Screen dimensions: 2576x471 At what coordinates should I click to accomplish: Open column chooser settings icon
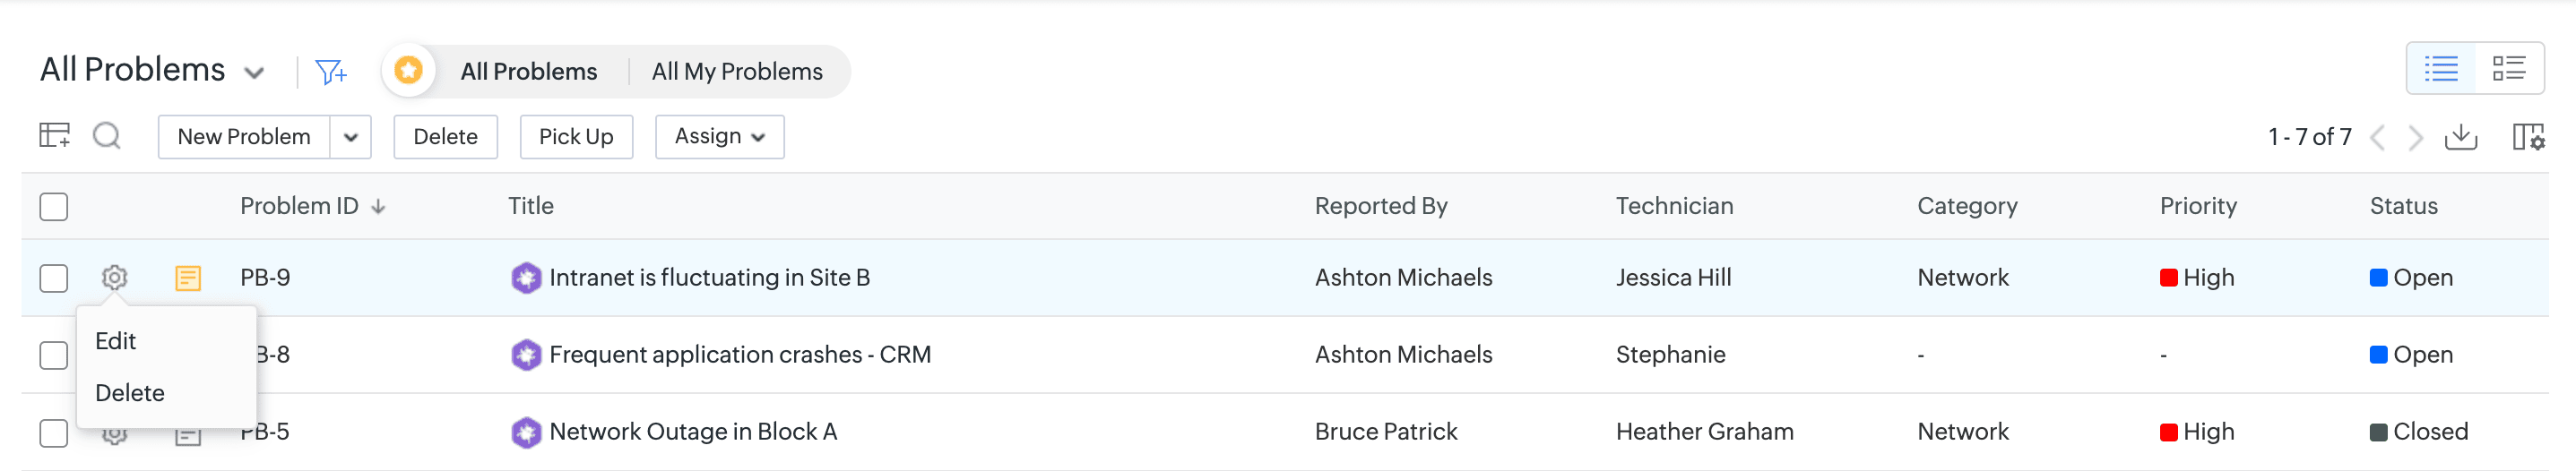(2528, 137)
